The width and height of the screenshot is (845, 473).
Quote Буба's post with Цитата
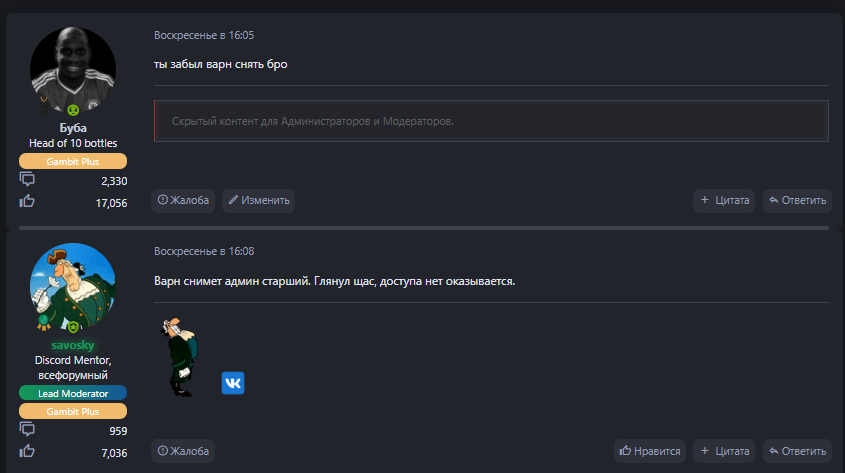click(x=724, y=200)
